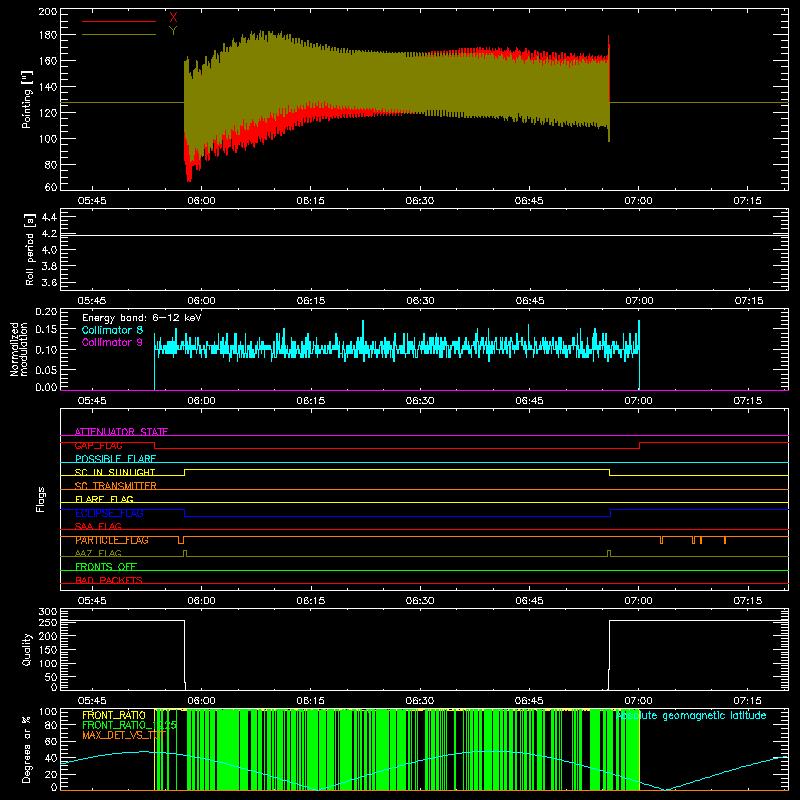Select the yellow FRONT_RATIO legend entry

pyautogui.click(x=114, y=715)
